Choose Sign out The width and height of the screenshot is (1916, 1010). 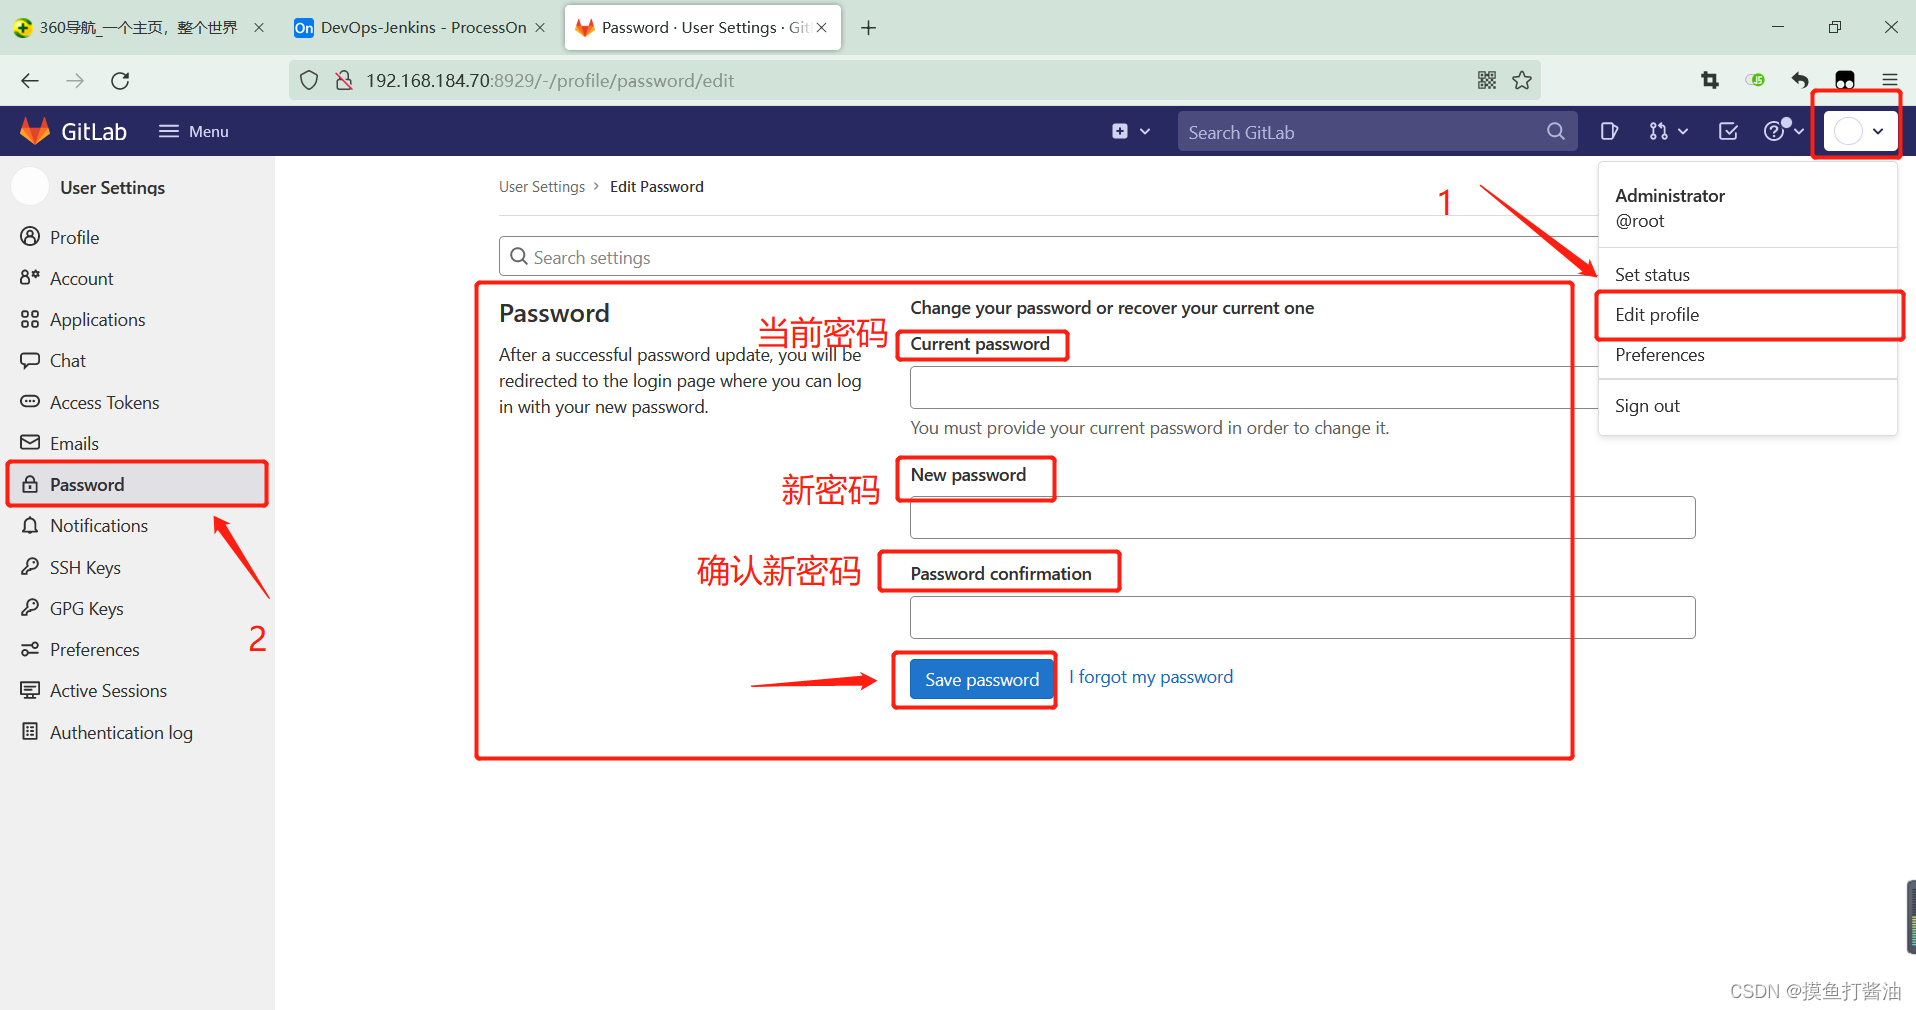(1747, 406)
